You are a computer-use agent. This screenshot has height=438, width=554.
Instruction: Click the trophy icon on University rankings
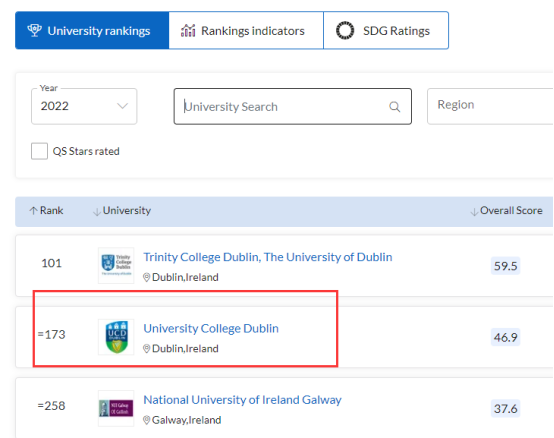(34, 30)
